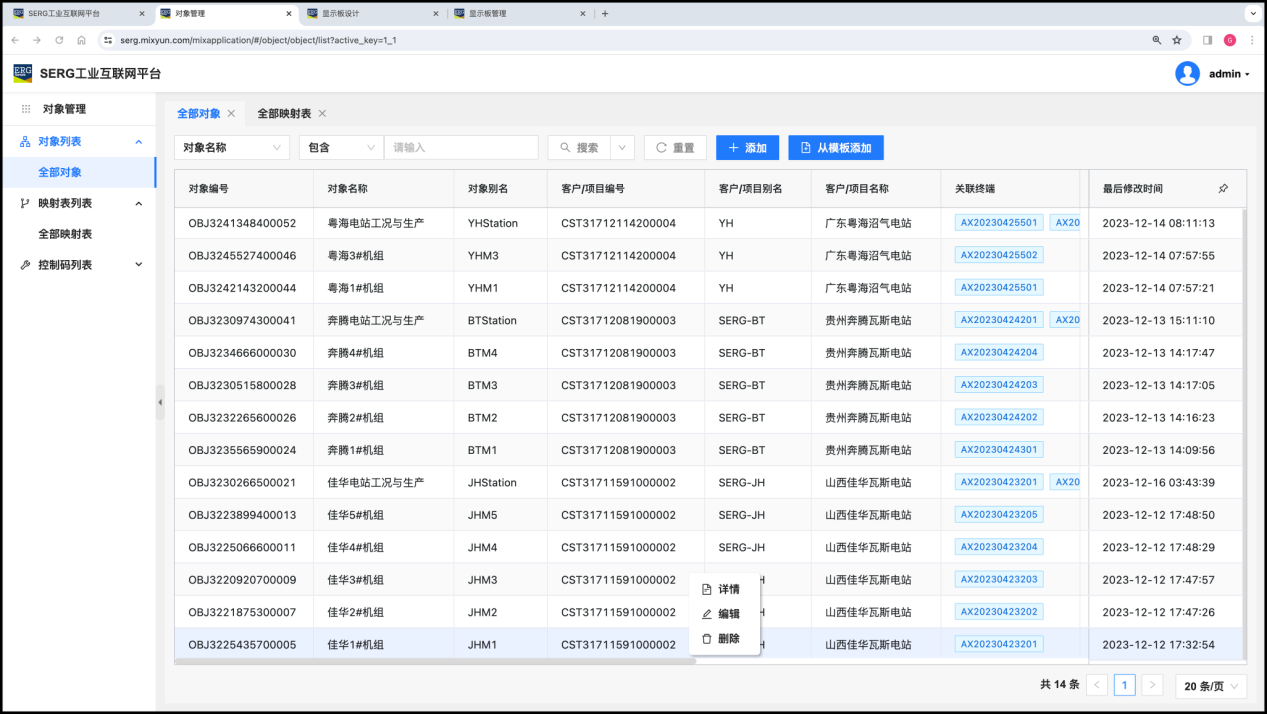Click the blue 添加 button
The width and height of the screenshot is (1267, 714).
(746, 148)
